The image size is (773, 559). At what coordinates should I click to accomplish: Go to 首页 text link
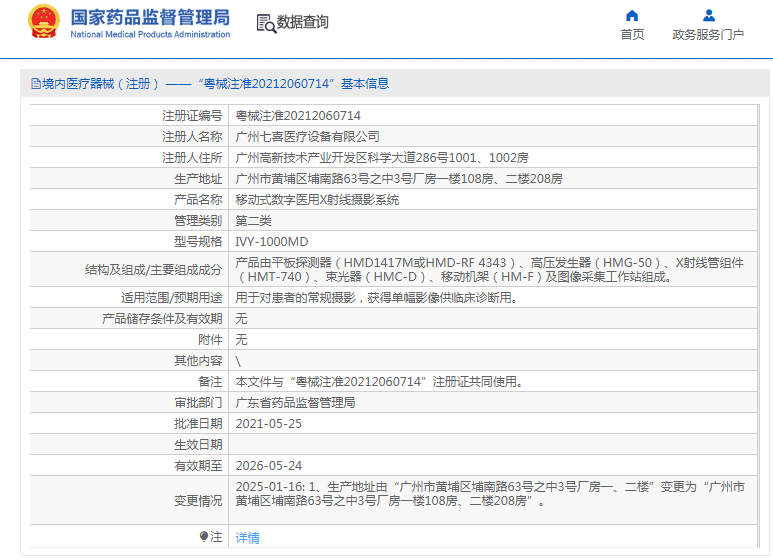(x=632, y=35)
